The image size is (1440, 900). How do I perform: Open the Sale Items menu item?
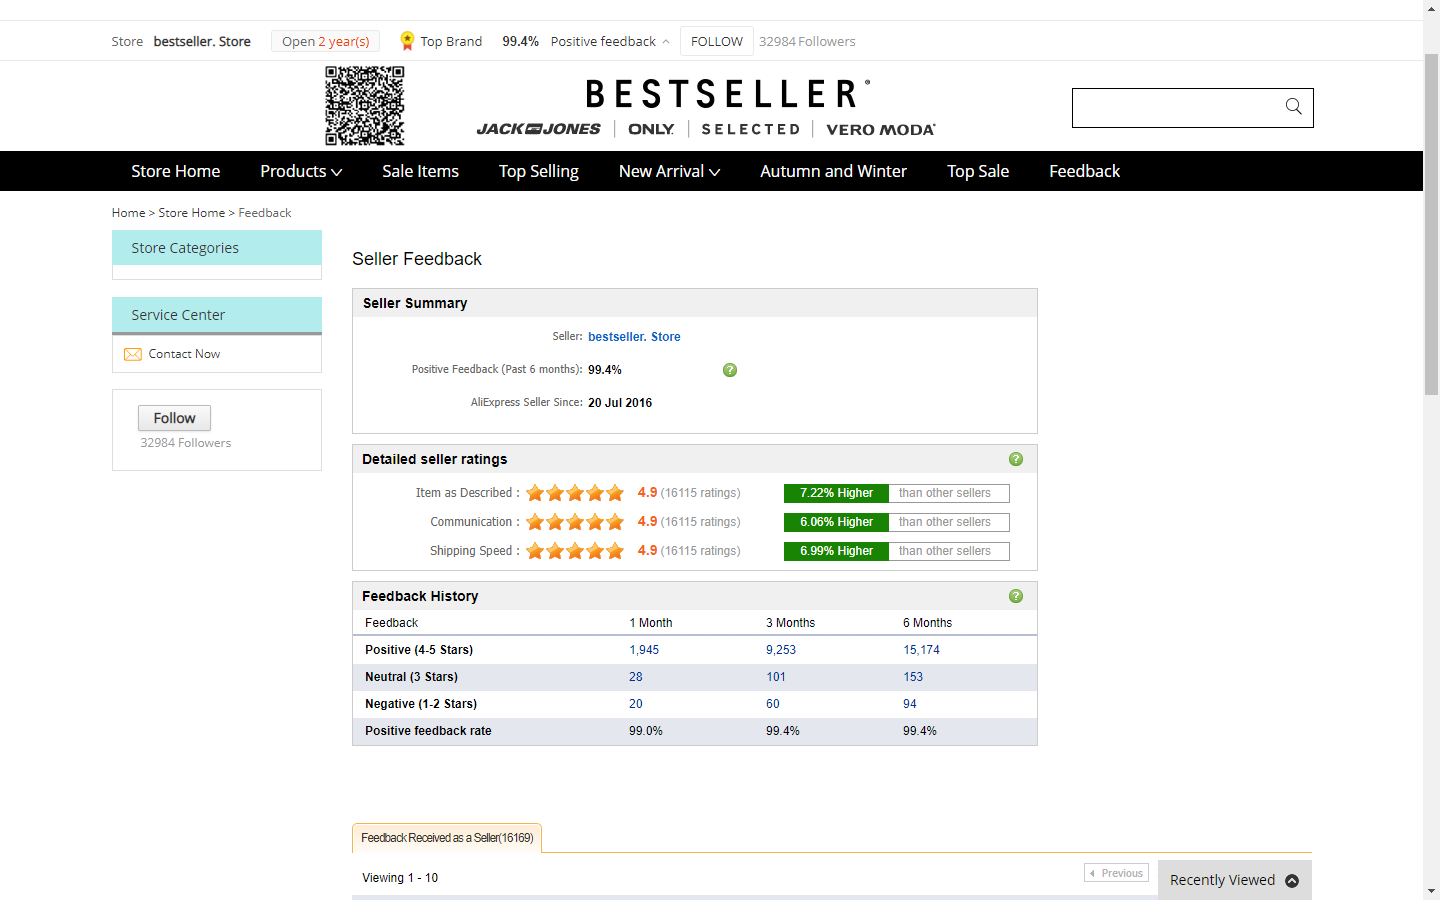coord(420,171)
